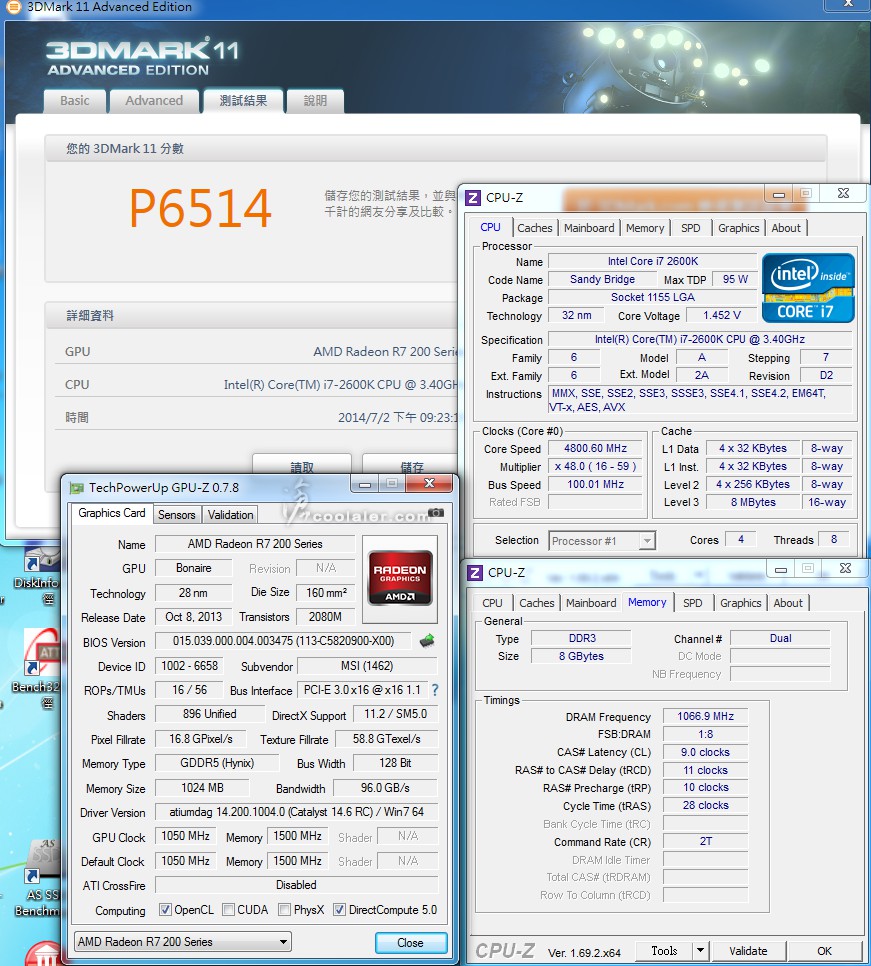Open the Tools dropdown arrow in CPU-Z
The image size is (871, 966).
[x=700, y=951]
